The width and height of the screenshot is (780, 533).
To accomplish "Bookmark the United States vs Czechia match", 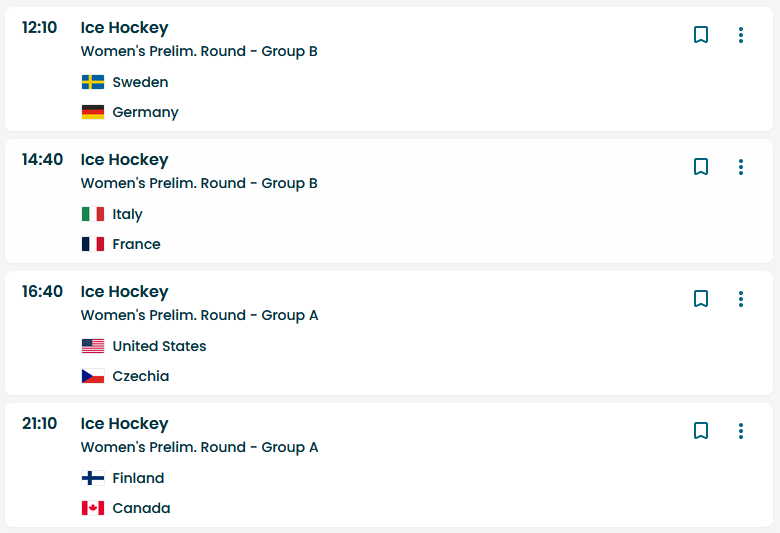I will (x=701, y=299).
